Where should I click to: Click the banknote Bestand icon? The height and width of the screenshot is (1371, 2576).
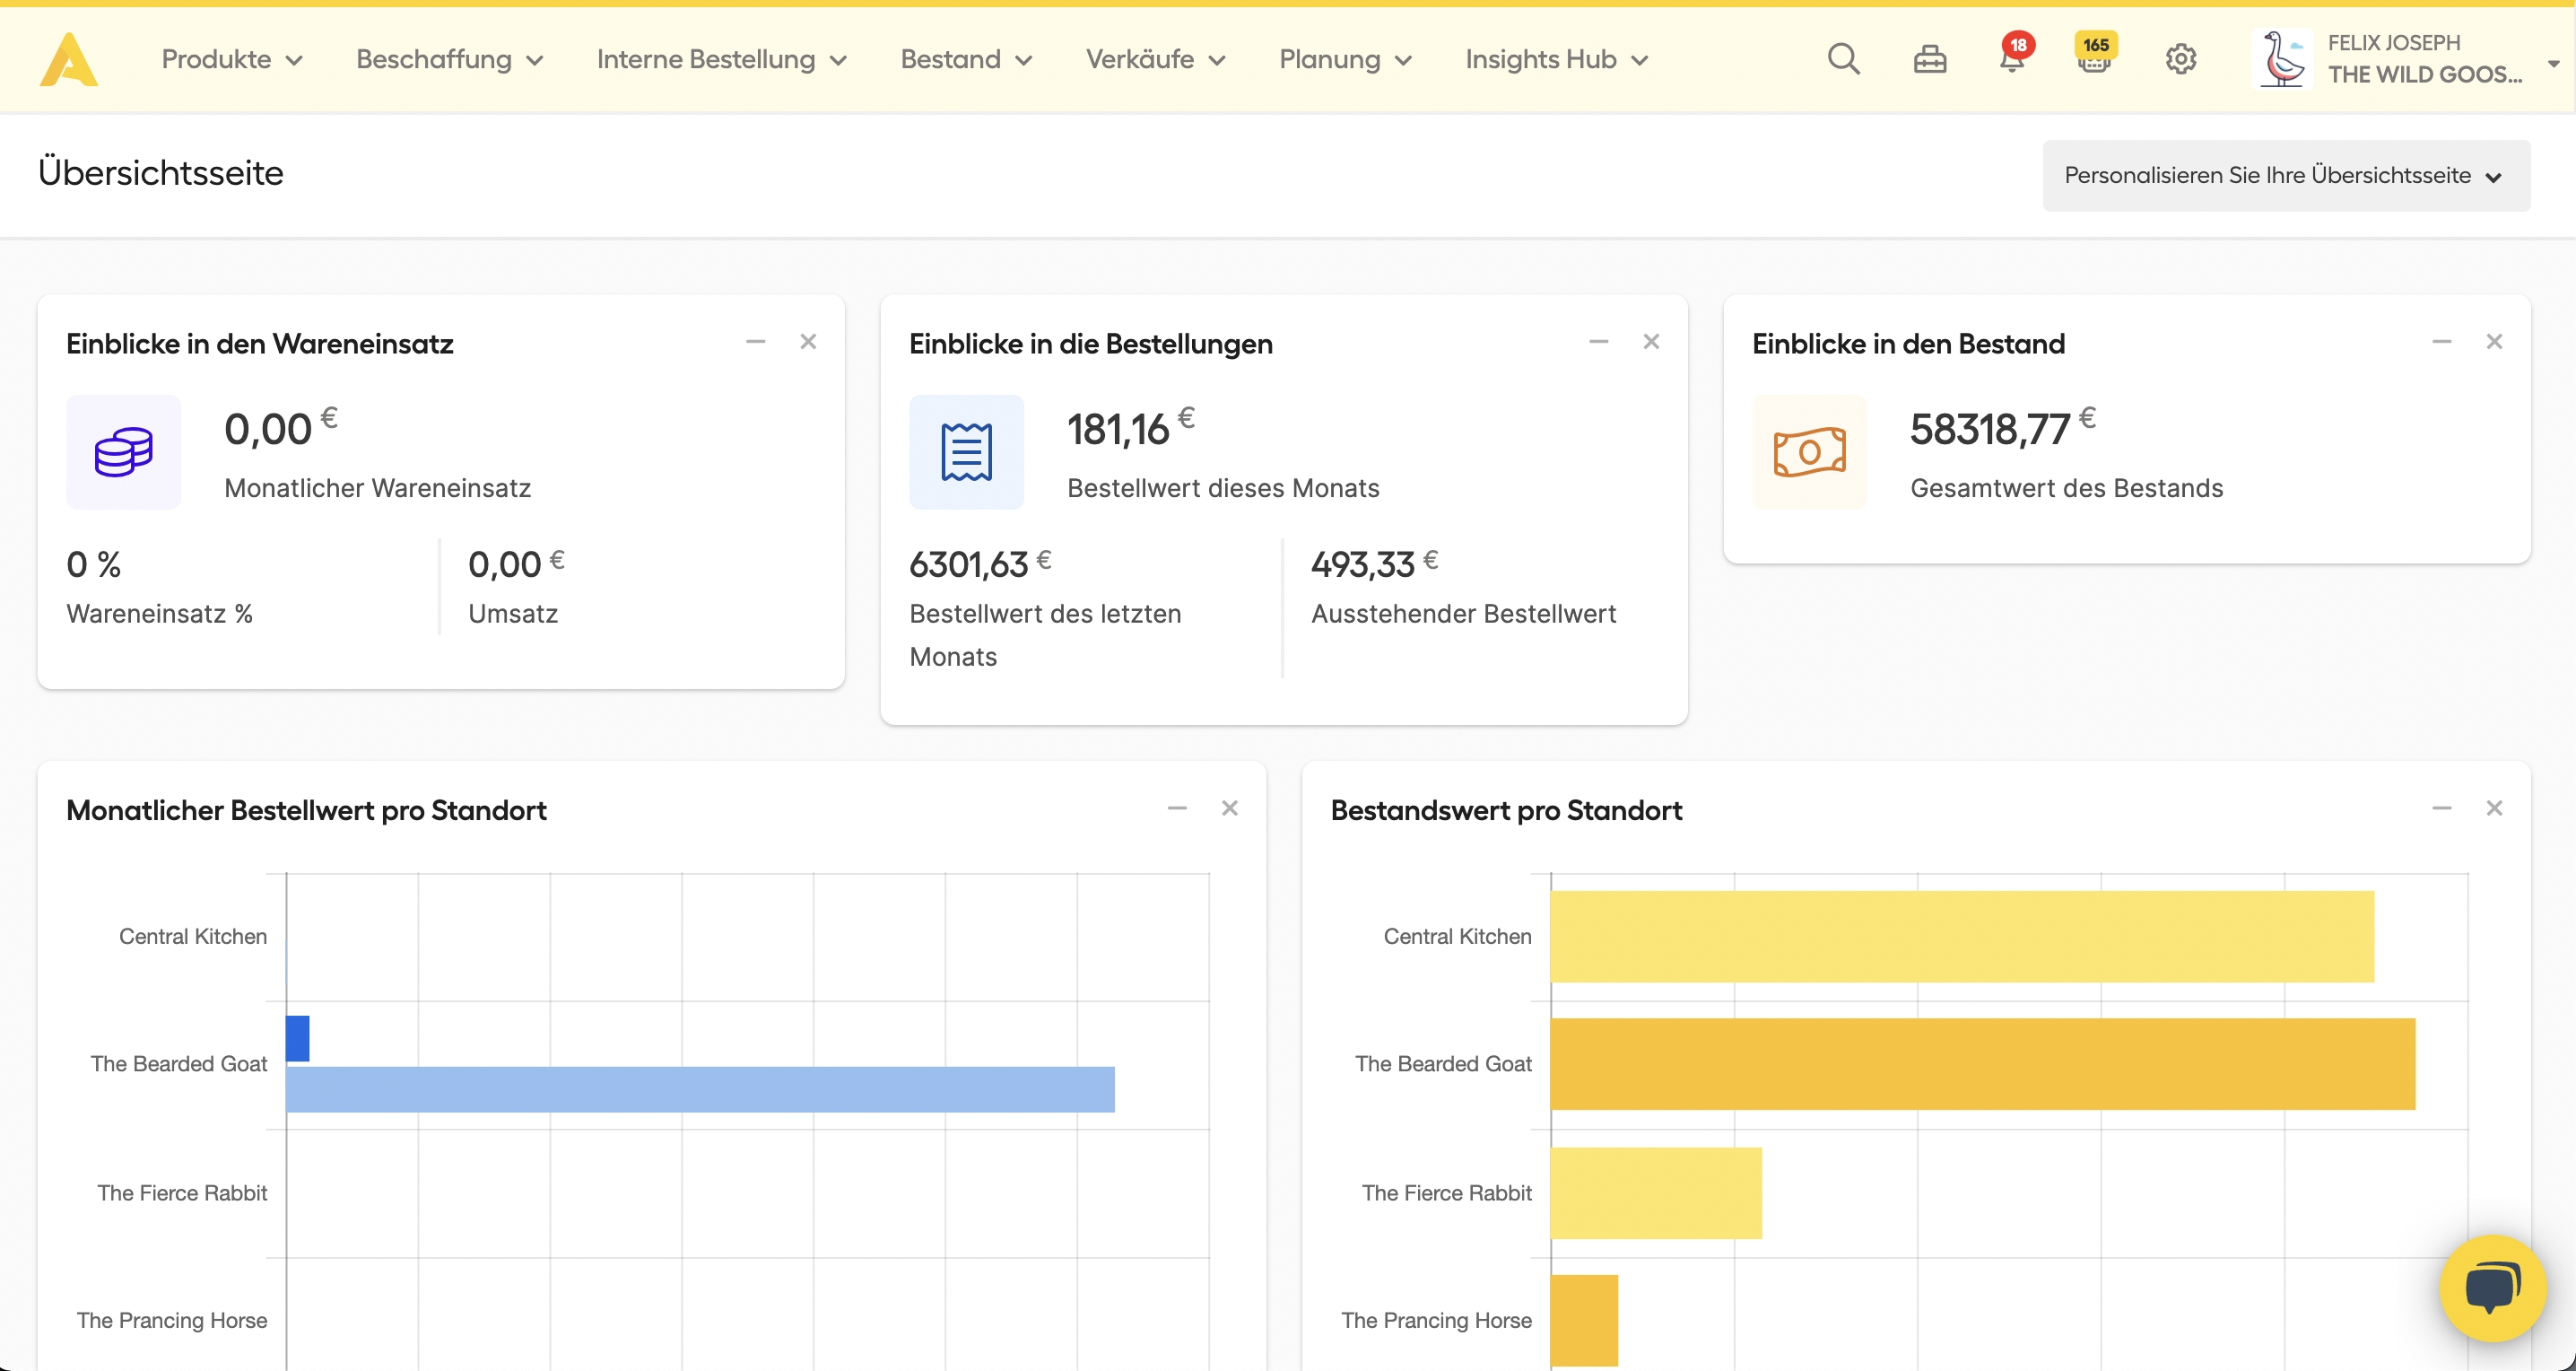tap(1809, 452)
